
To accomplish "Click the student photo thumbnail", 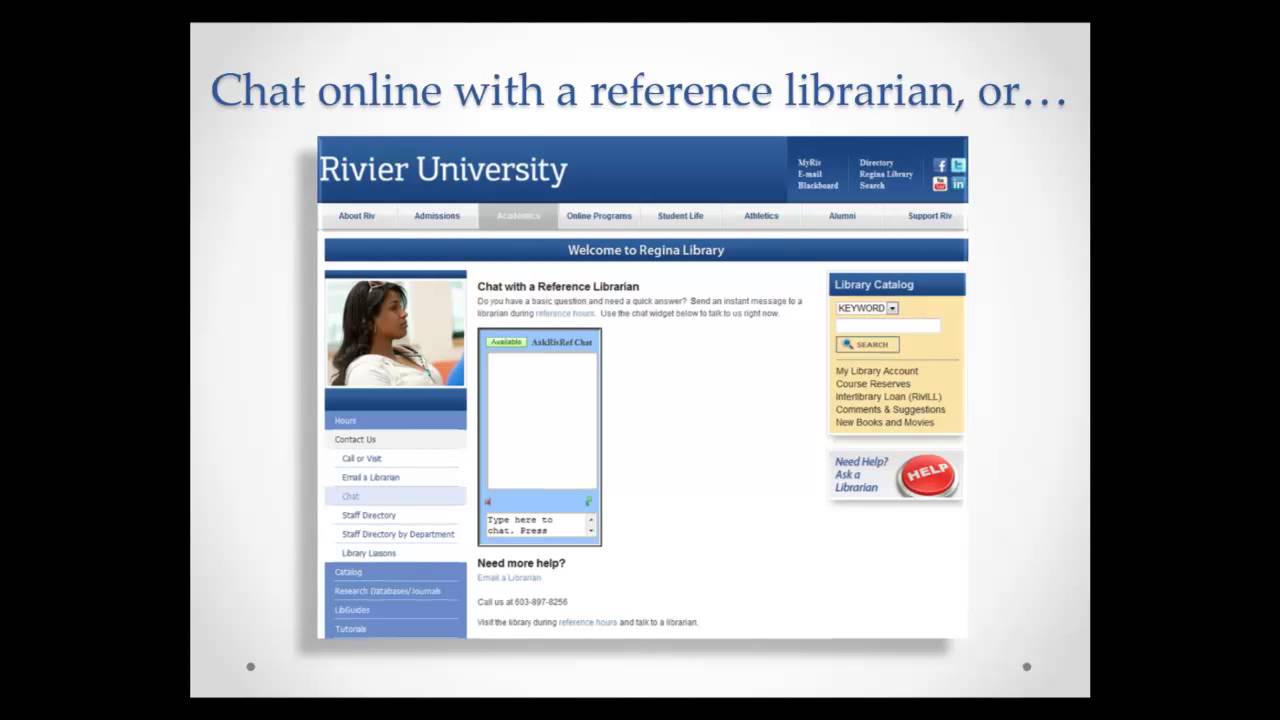I will pyautogui.click(x=395, y=332).
